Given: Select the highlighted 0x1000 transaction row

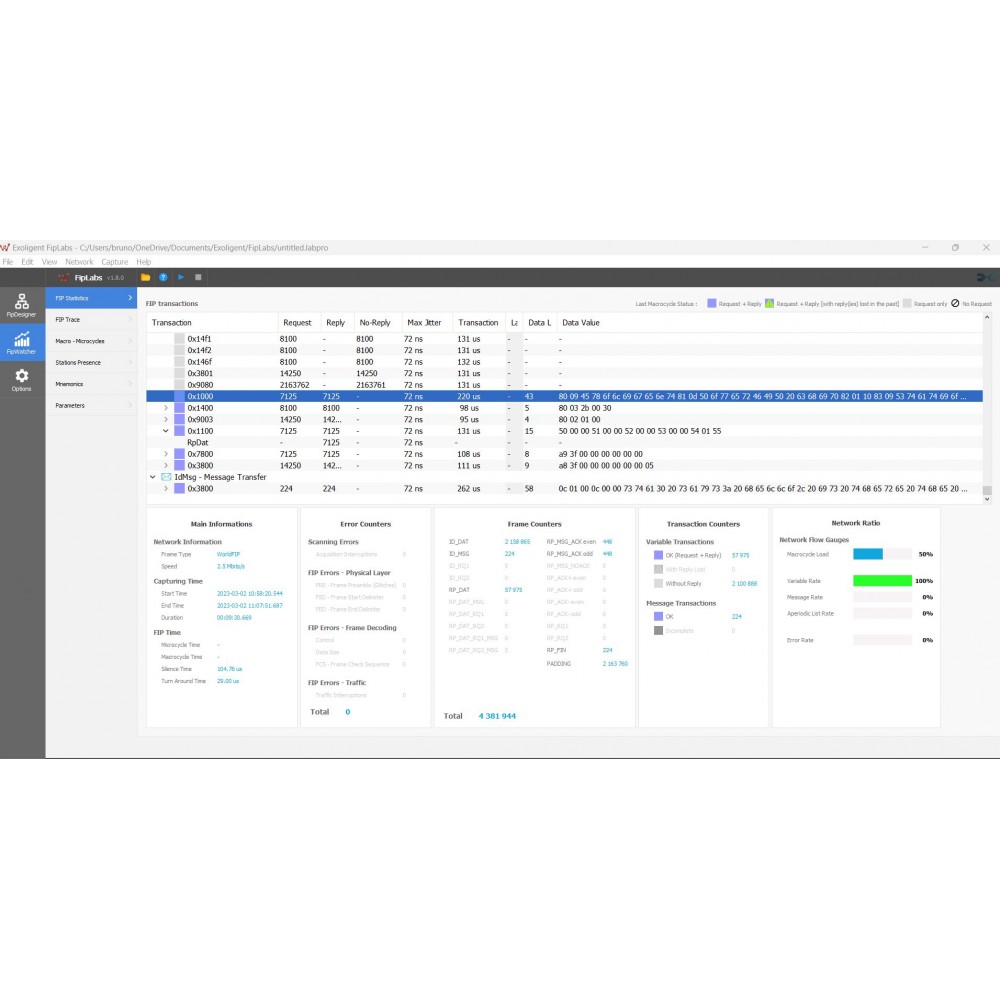Looking at the screenshot, I should point(564,397).
